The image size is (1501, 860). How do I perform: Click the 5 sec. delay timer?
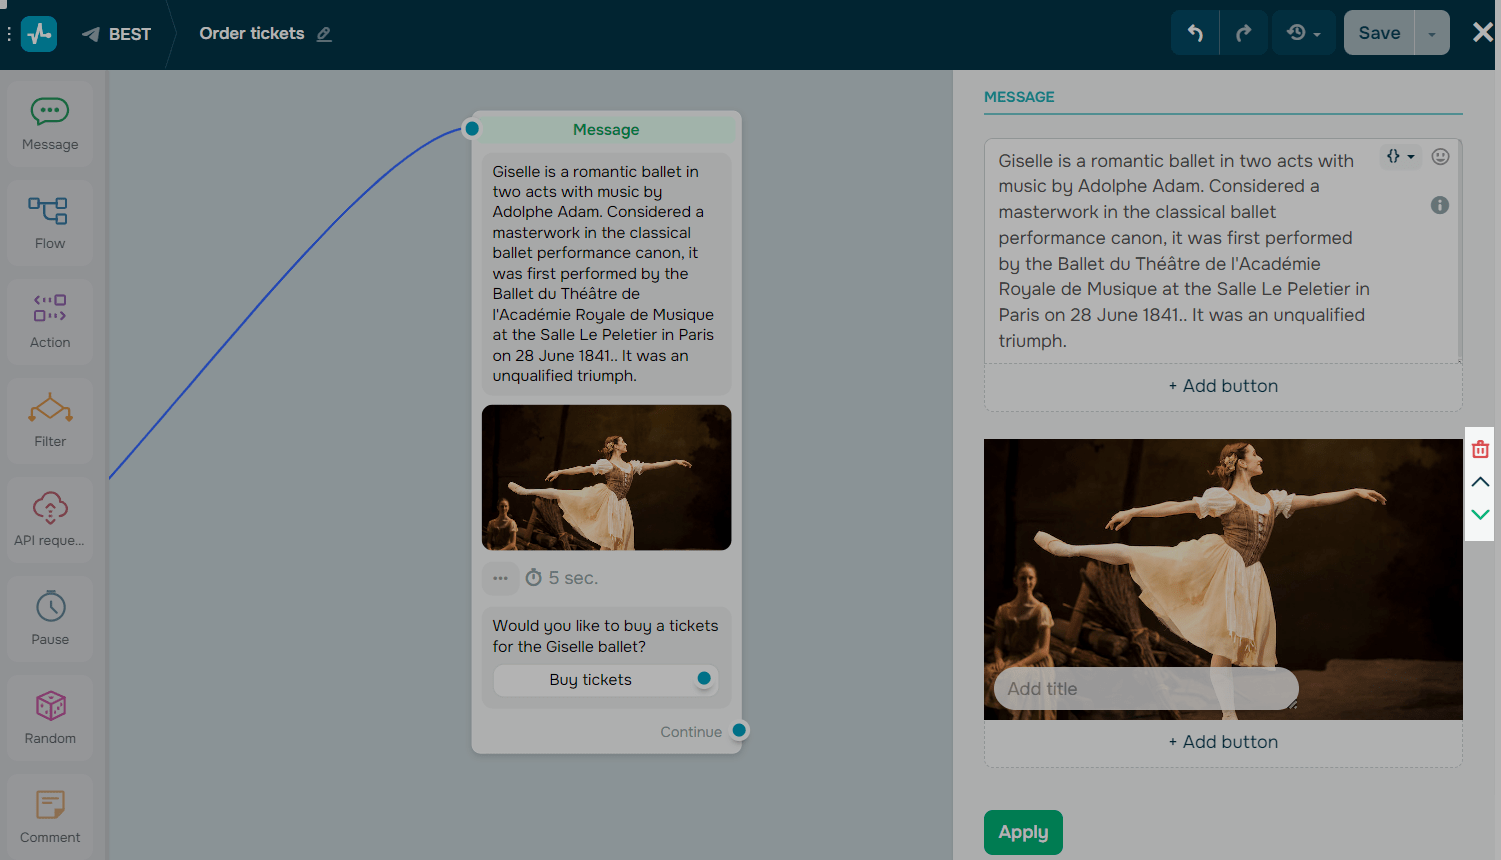click(x=562, y=578)
